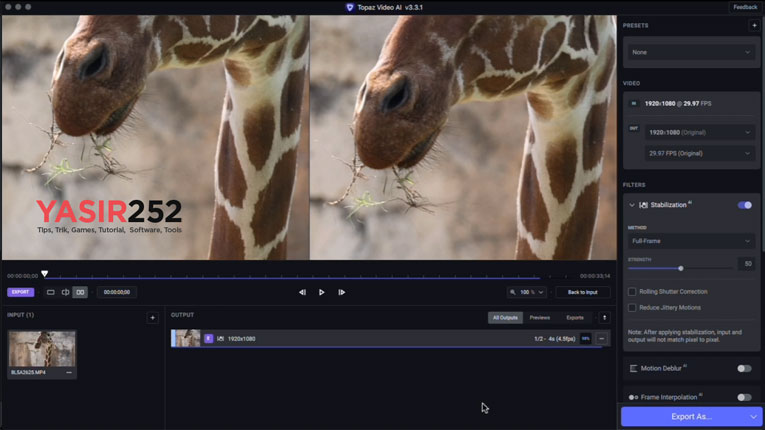
Task: Enable the Motion Deblur toggle
Action: [744, 368]
